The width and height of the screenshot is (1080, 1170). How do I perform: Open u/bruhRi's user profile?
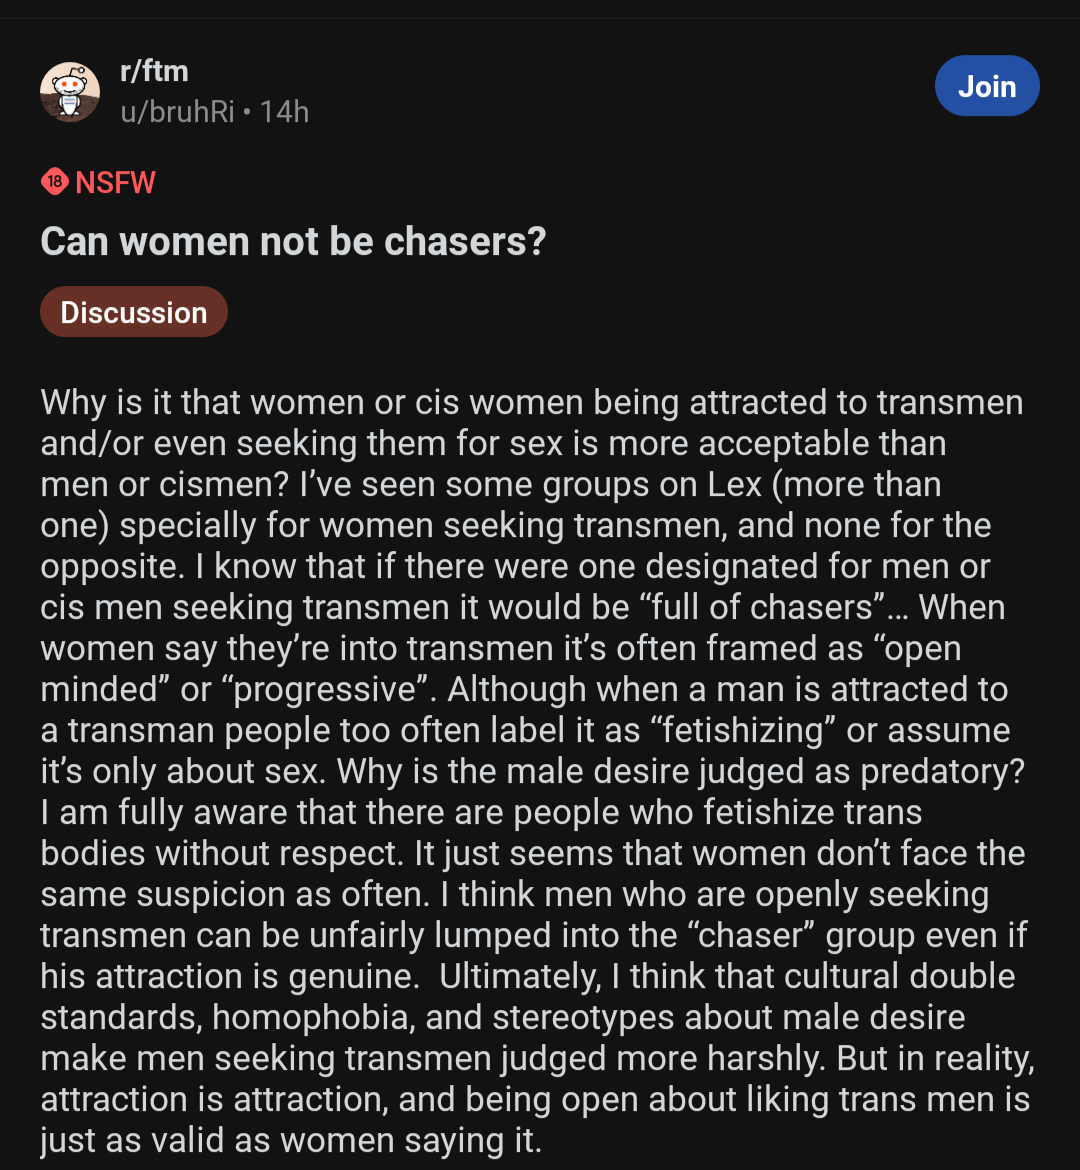[178, 112]
